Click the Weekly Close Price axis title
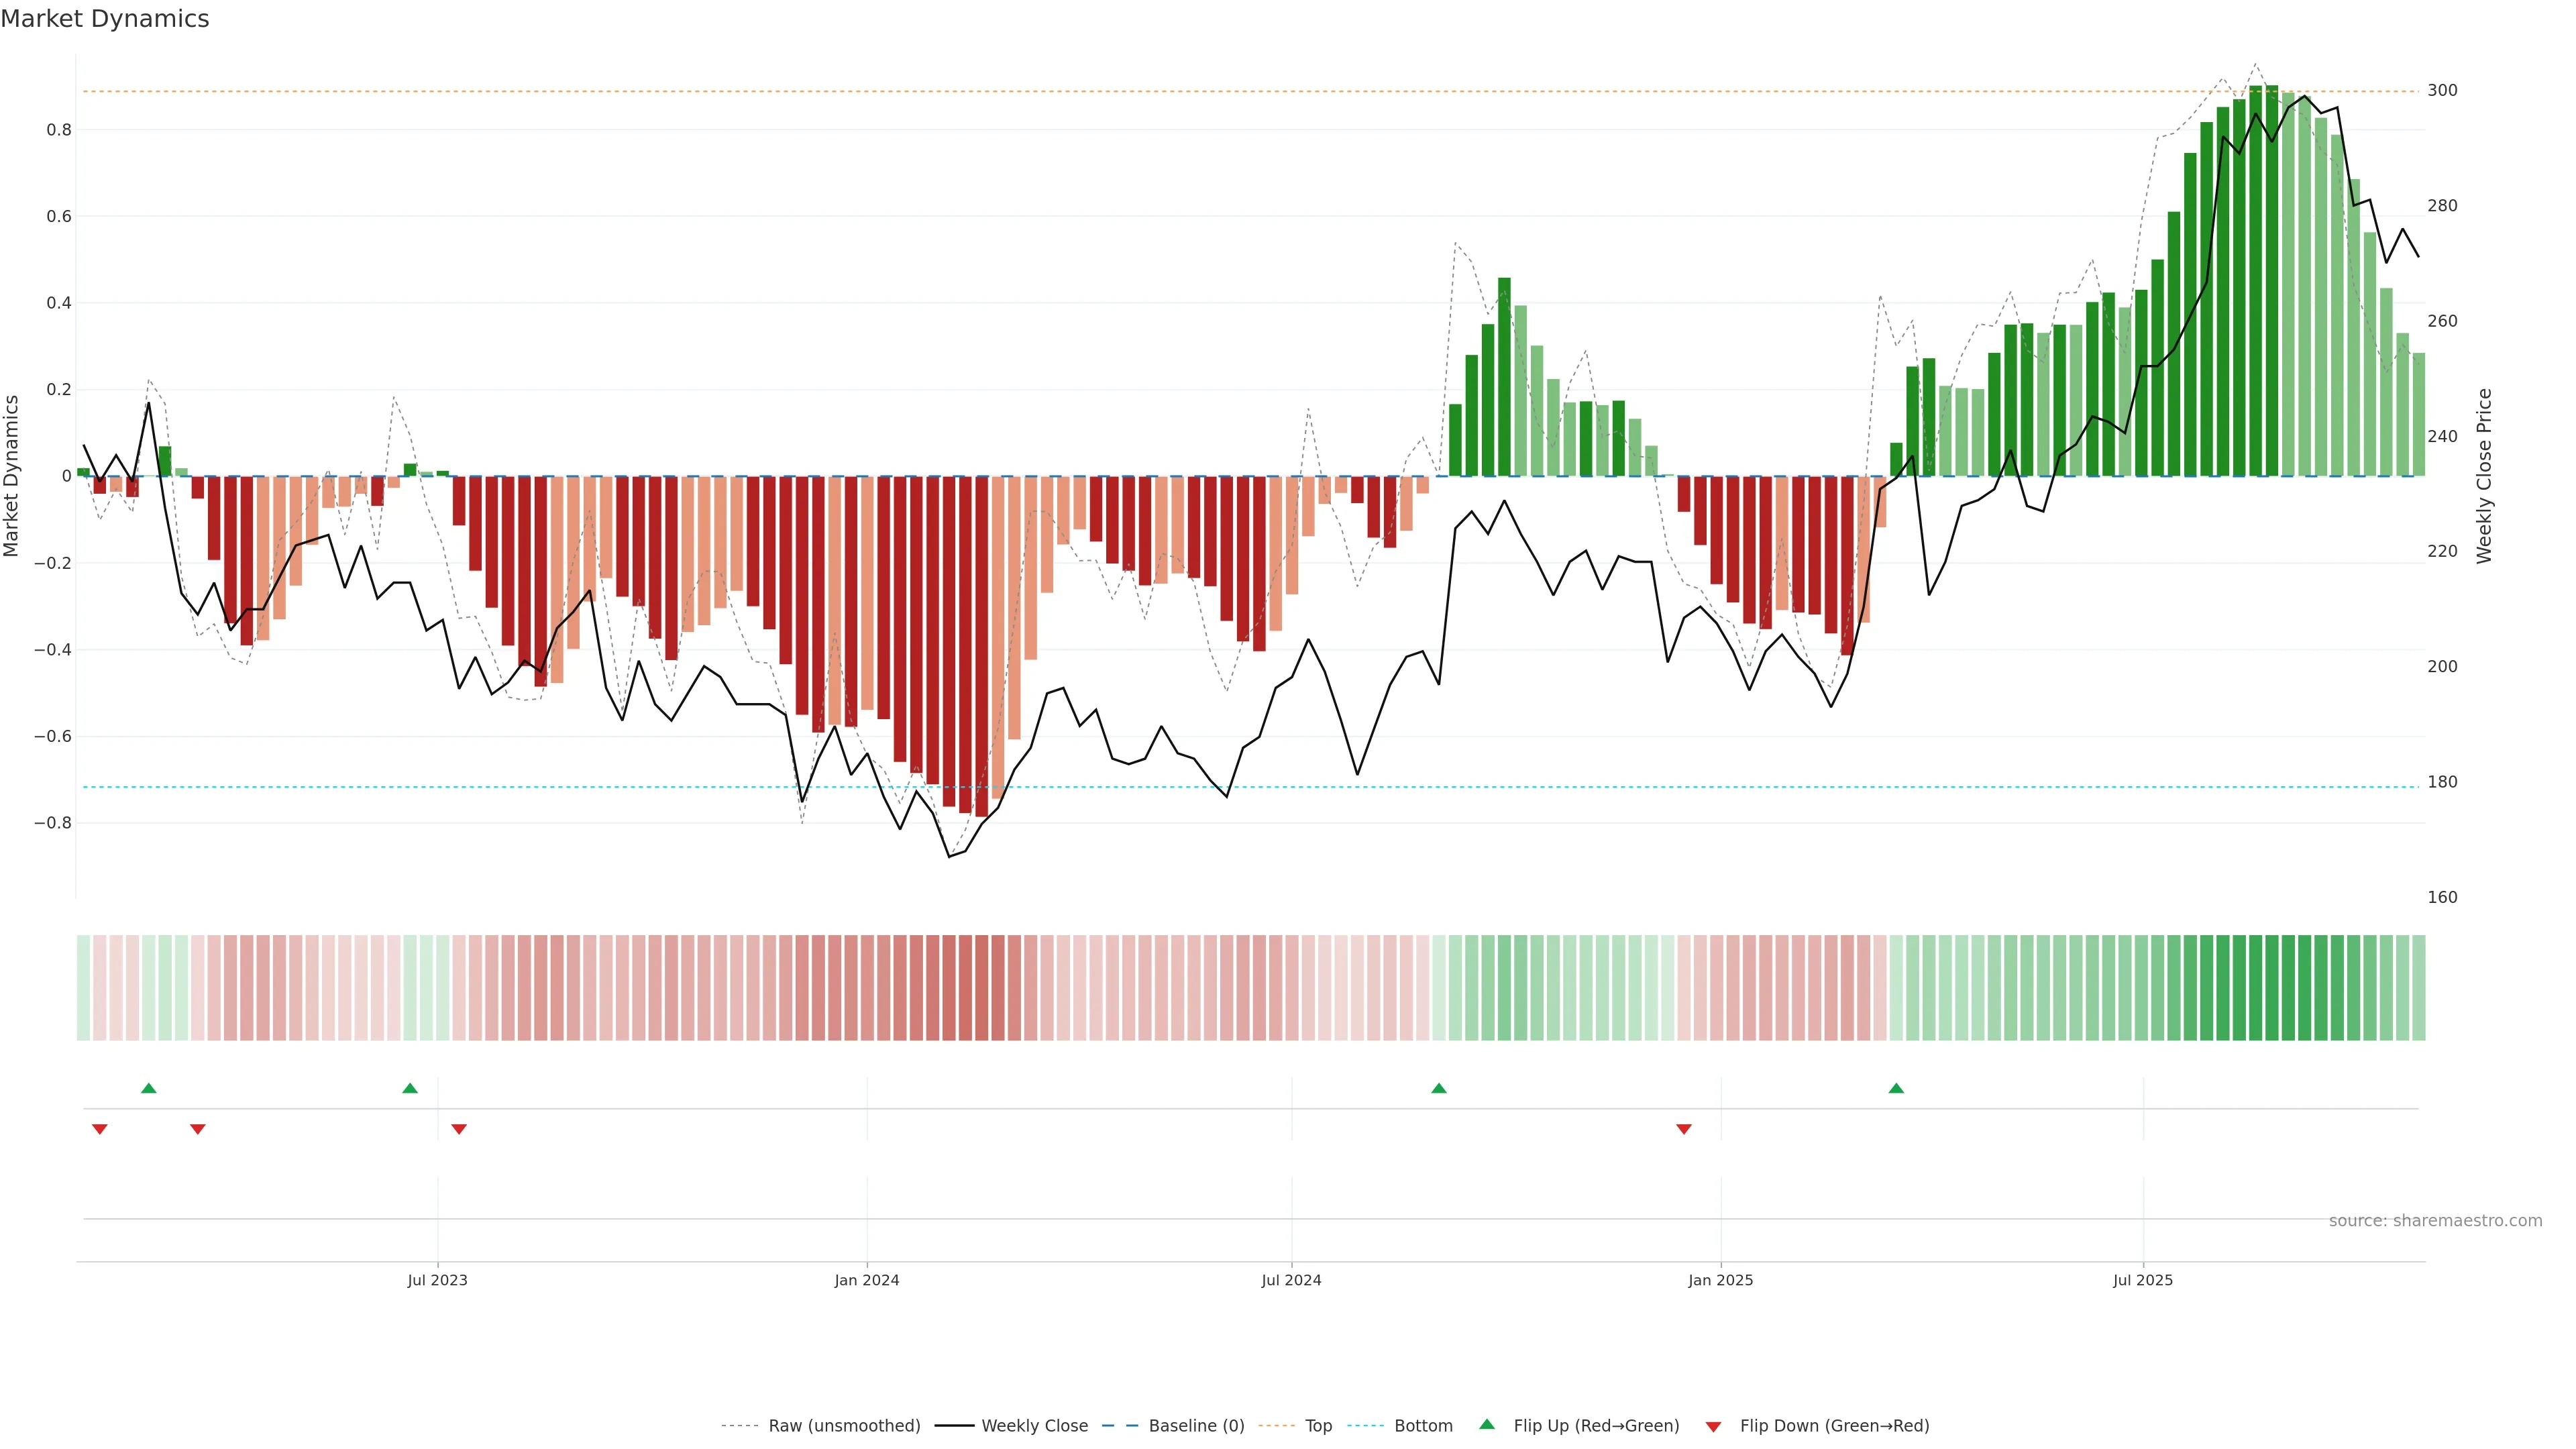This screenshot has height=1449, width=2576. (2484, 476)
